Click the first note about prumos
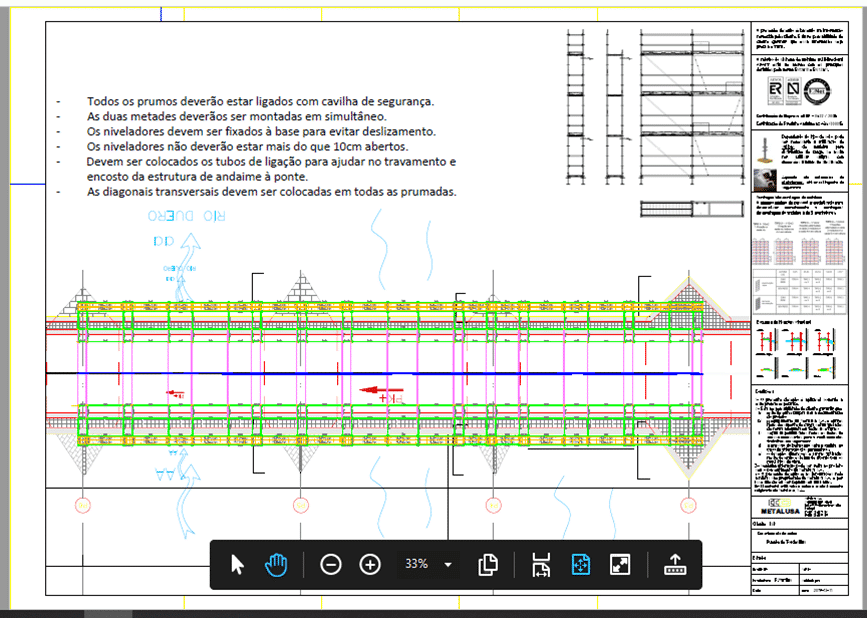The height and width of the screenshot is (618, 867). point(260,101)
